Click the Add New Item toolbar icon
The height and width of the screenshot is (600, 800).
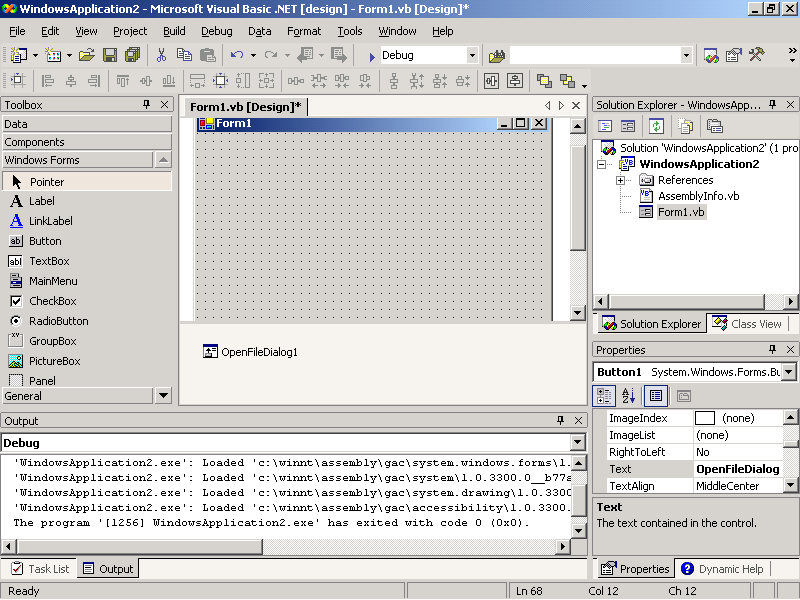pyautogui.click(x=53, y=55)
